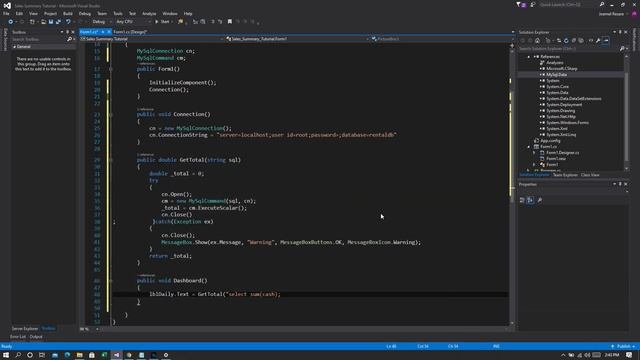Click the Save toolbar icon
This screenshot has height=360, width=640.
(x=51, y=22)
